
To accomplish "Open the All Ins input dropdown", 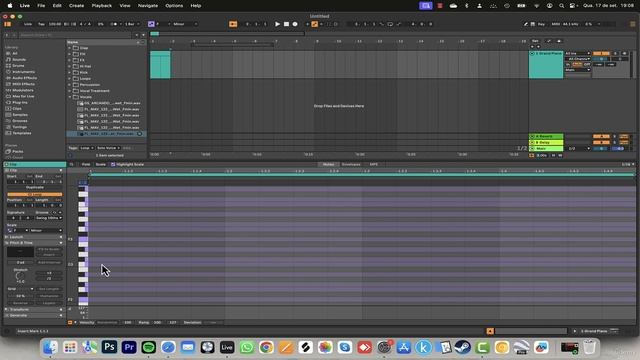I will [578, 53].
